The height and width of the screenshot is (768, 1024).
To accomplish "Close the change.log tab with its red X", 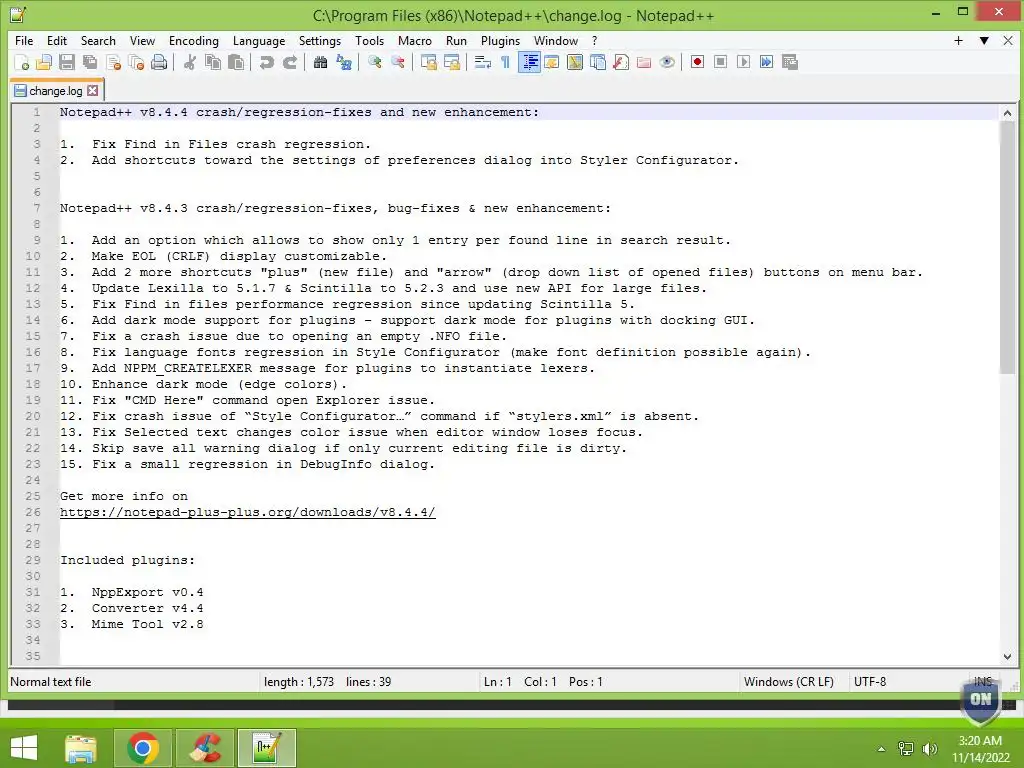I will tap(93, 91).
